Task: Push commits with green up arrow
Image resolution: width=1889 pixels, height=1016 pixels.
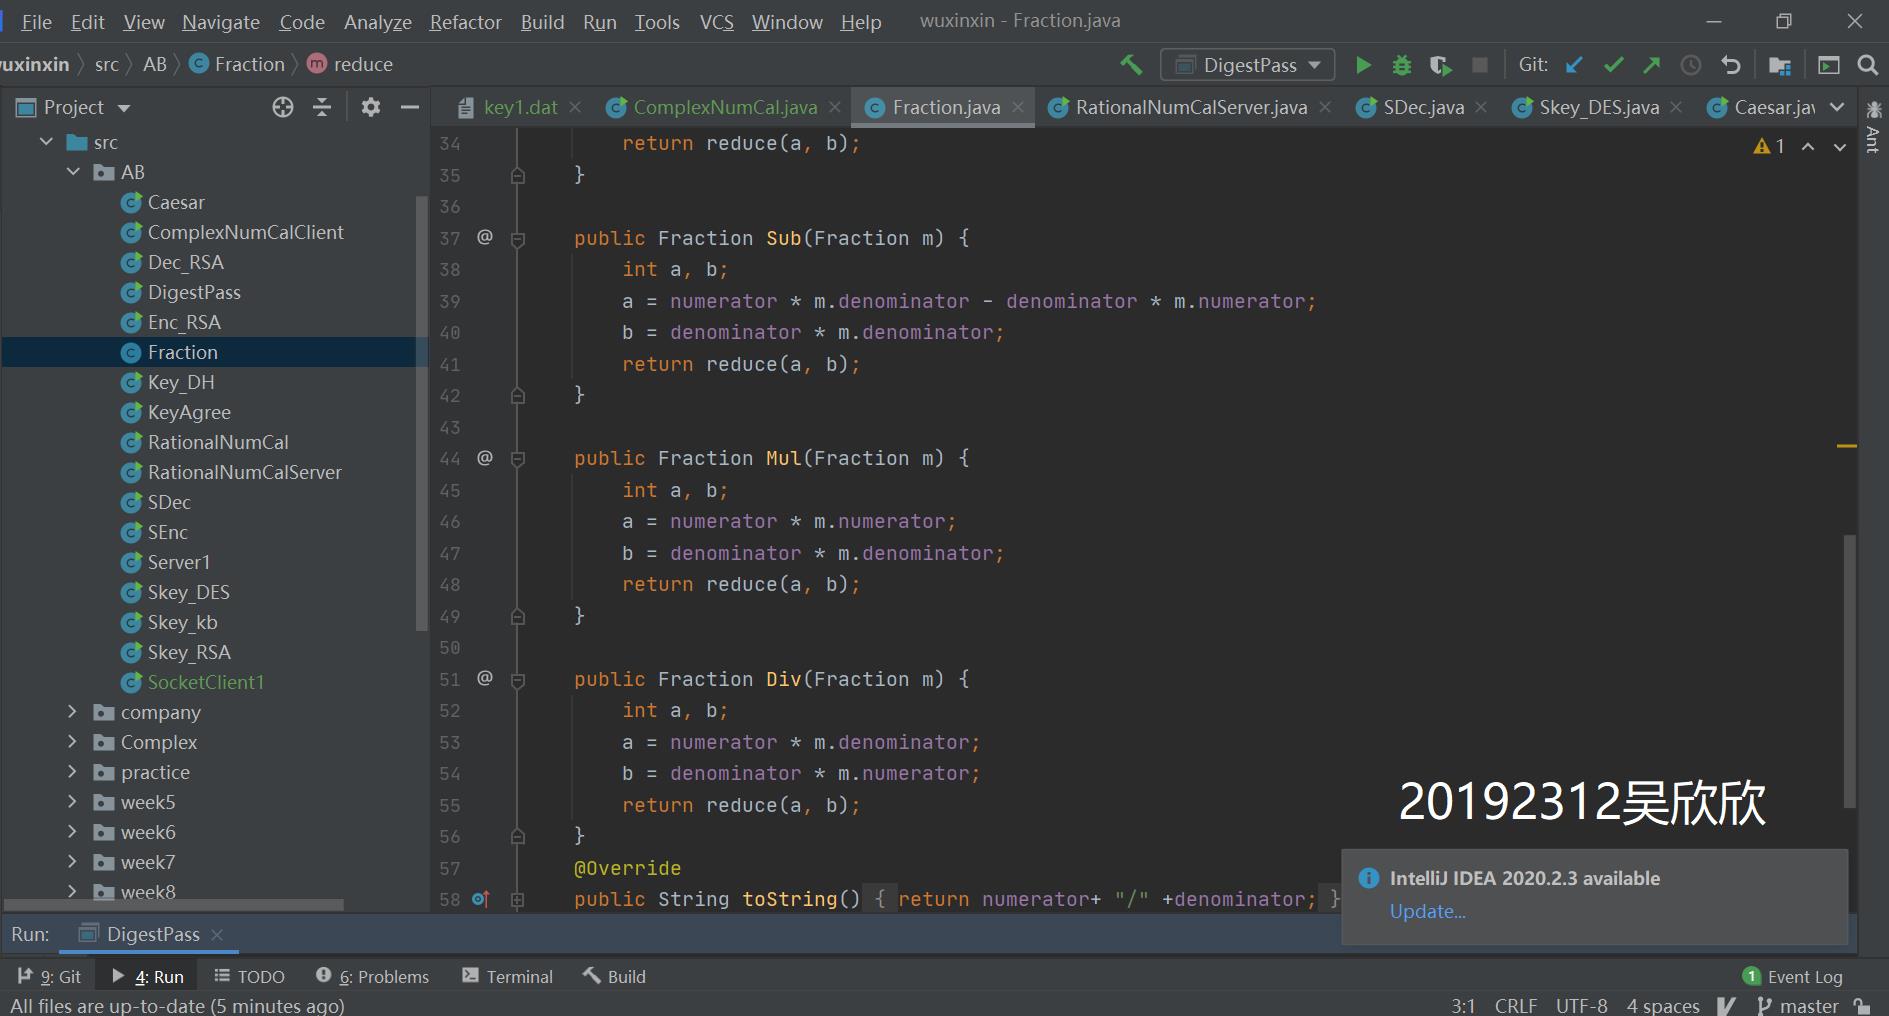Action: [1652, 65]
